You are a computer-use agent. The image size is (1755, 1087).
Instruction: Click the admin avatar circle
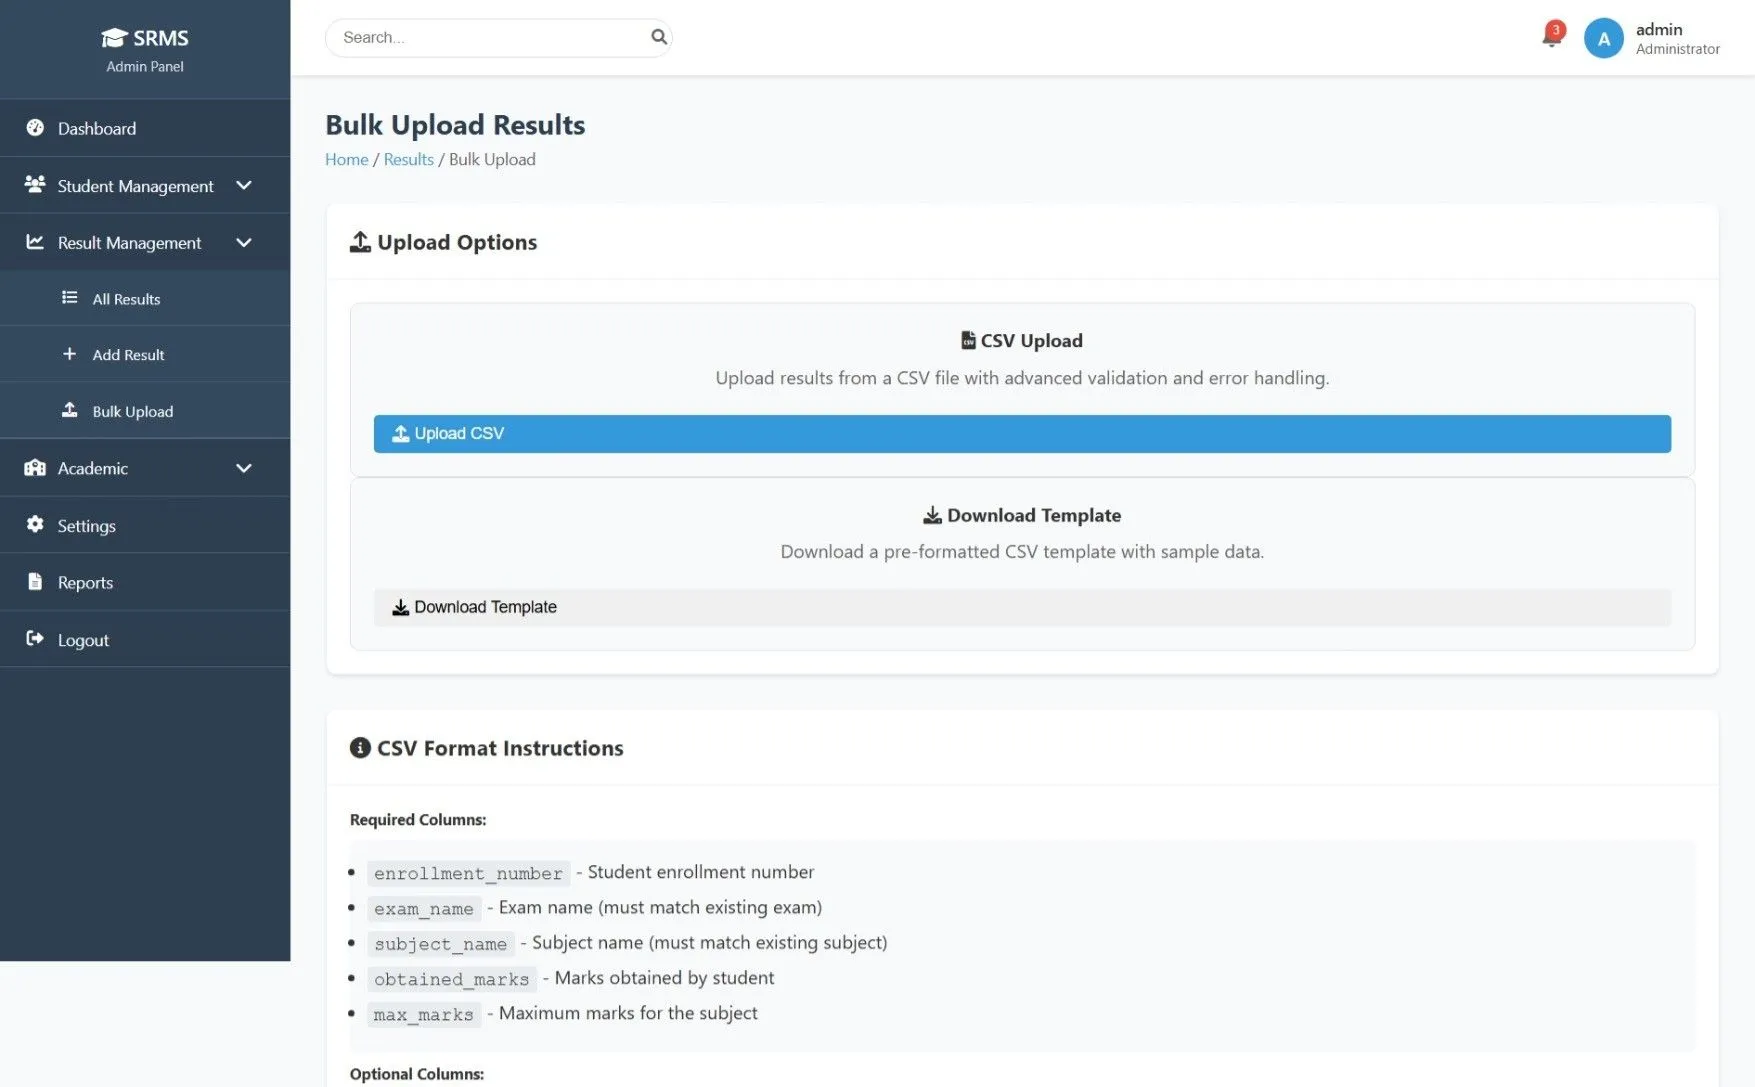coord(1603,37)
